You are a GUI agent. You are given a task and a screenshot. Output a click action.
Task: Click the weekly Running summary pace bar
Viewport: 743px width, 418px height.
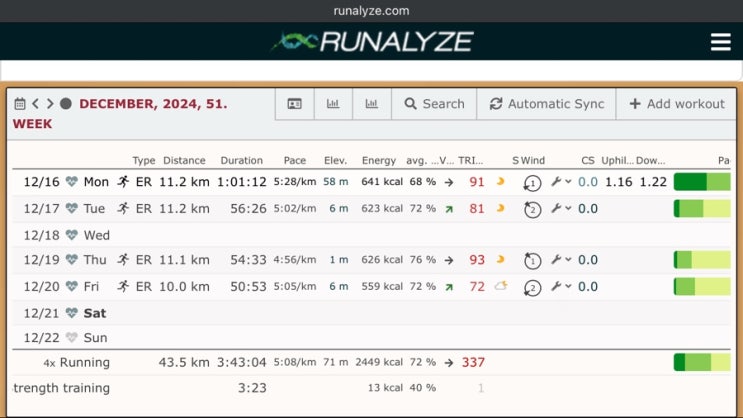click(702, 363)
